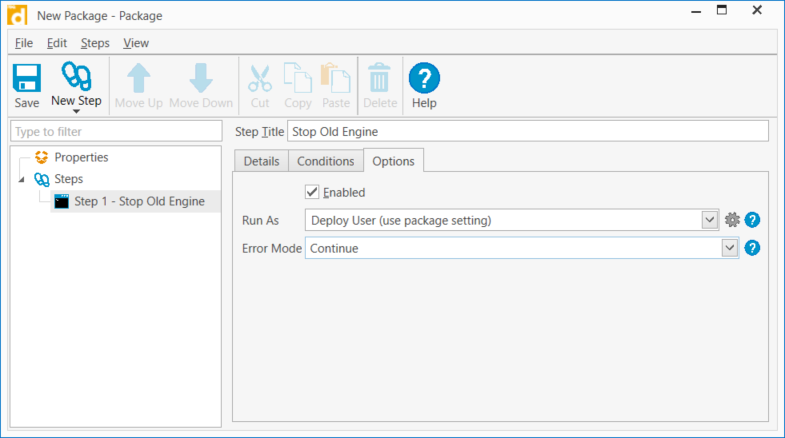
Task: Select Step 1 - Stop Old Engine
Action: (x=139, y=201)
